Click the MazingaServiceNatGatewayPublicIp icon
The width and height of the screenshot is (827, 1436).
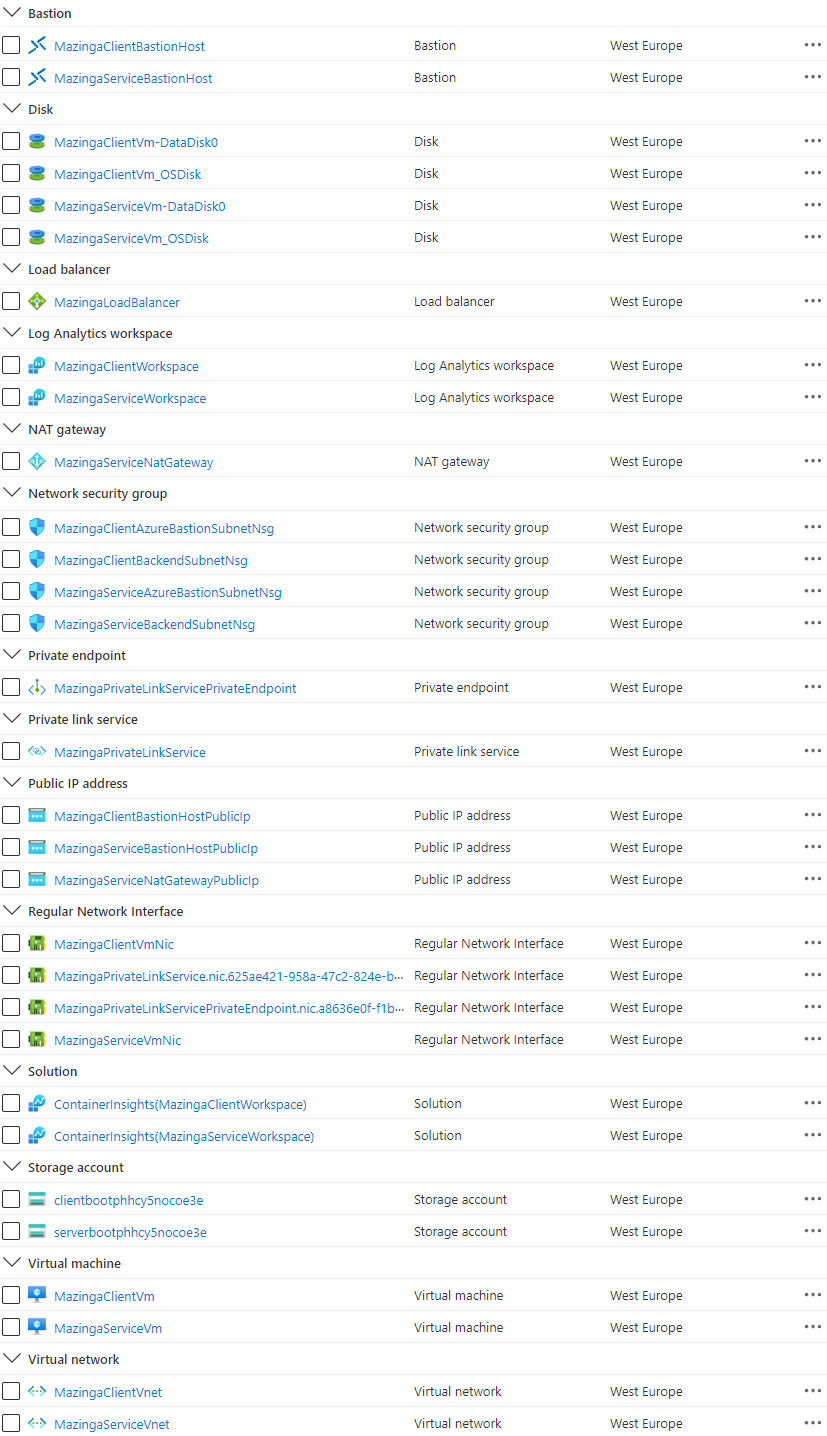point(37,880)
